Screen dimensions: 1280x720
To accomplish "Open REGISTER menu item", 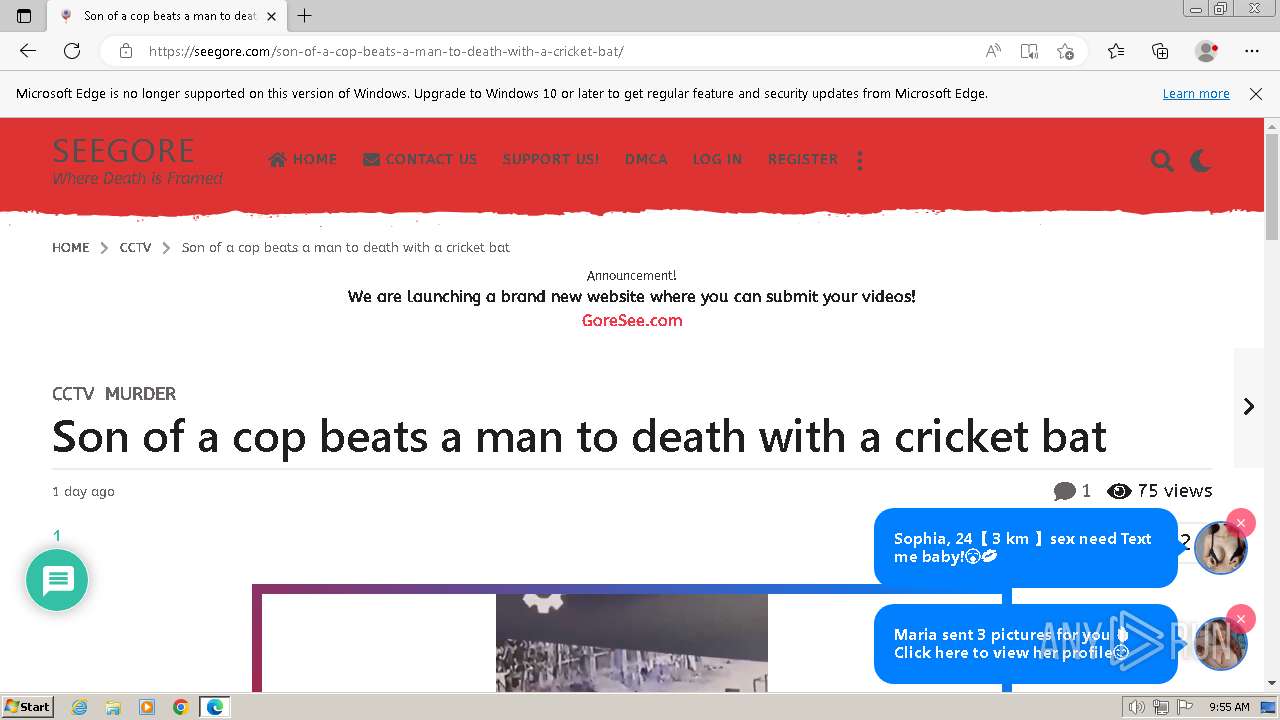I will pyautogui.click(x=803, y=159).
